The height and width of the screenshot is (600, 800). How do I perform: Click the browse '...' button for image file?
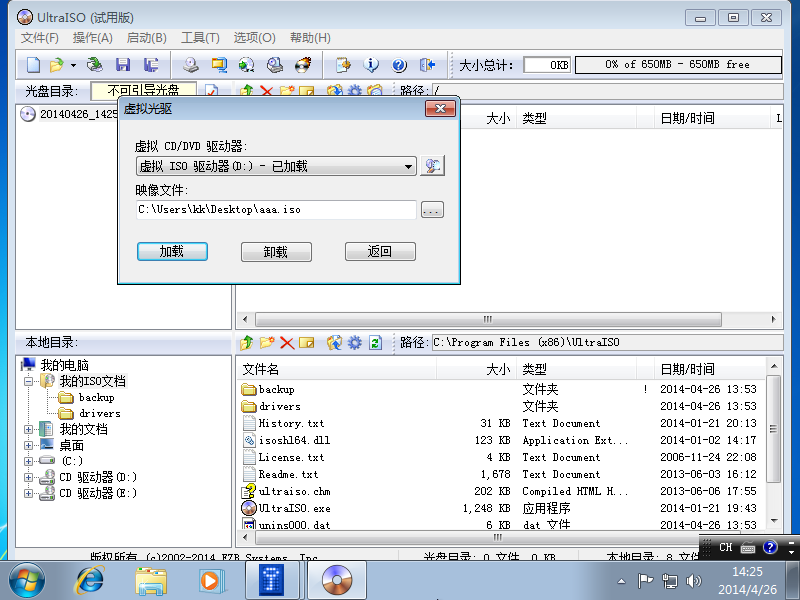tap(432, 210)
